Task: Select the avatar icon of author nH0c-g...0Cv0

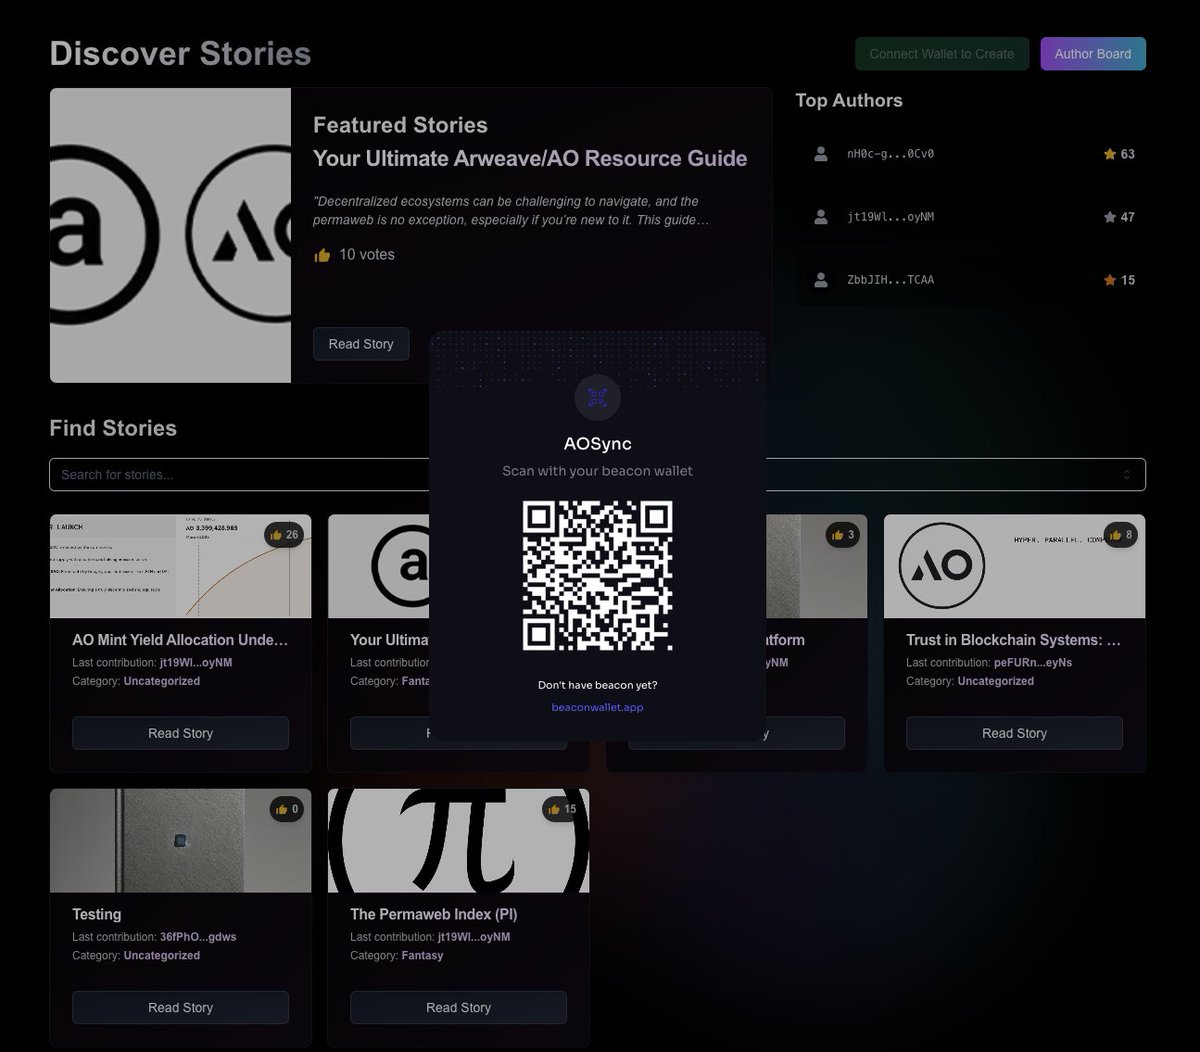Action: pyautogui.click(x=821, y=154)
